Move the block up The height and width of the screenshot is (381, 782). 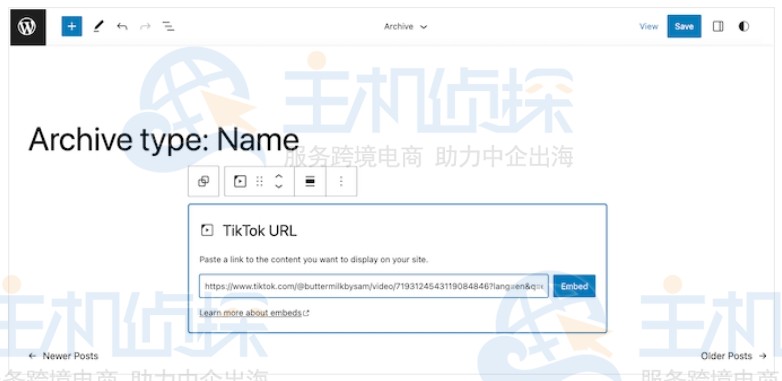[279, 177]
